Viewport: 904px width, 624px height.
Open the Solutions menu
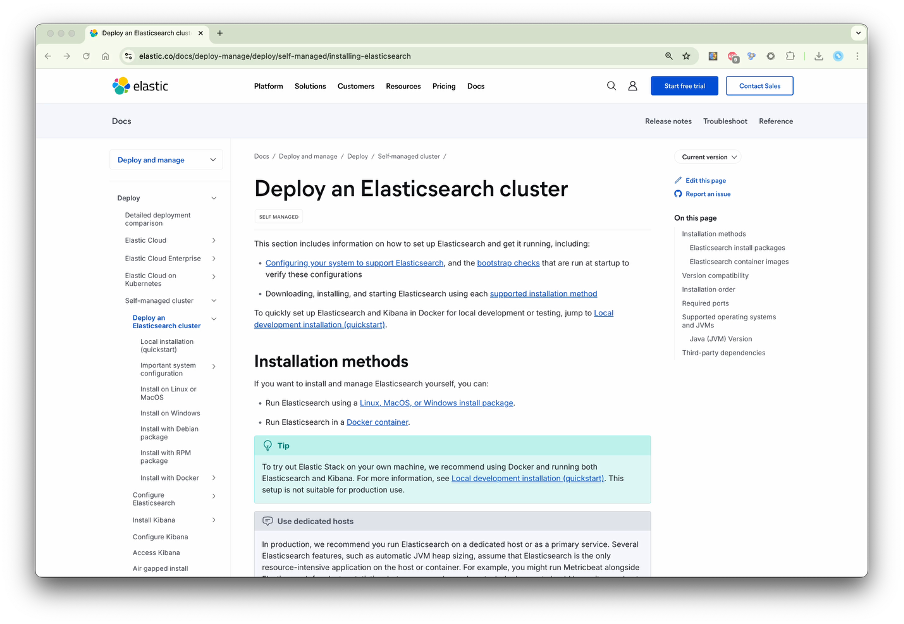click(310, 86)
